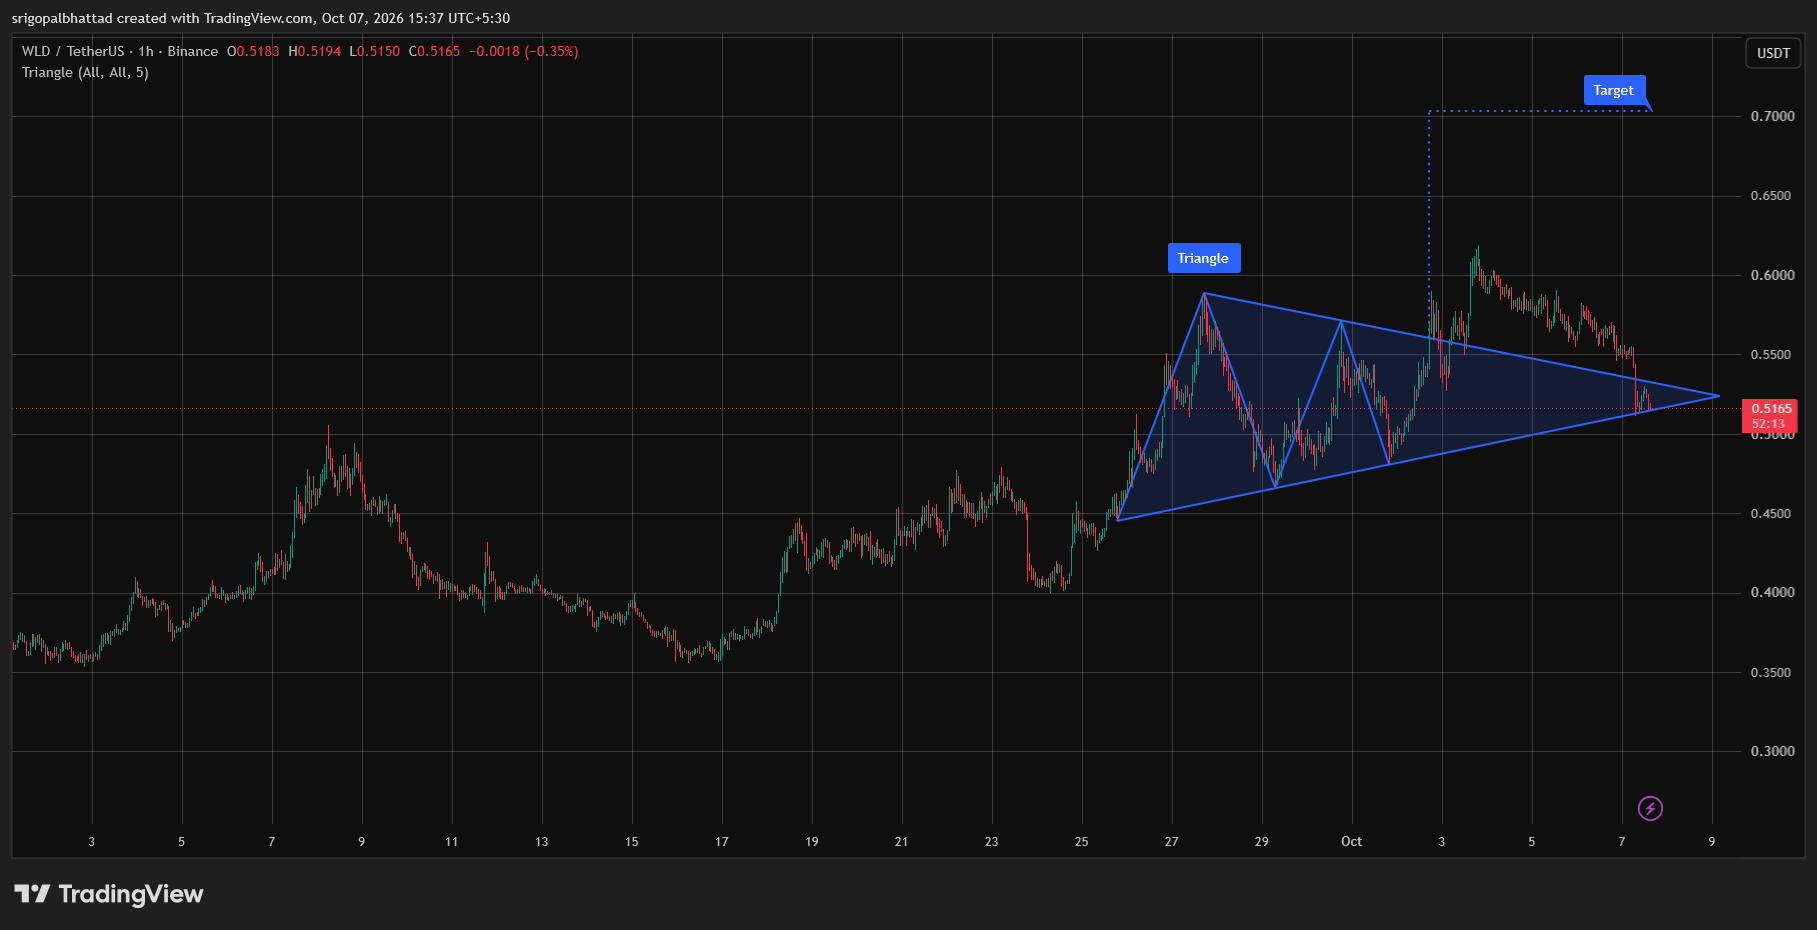Click the −0.0018 (−0.35%) change value
Viewport: 1817px width, 930px height.
coord(524,51)
